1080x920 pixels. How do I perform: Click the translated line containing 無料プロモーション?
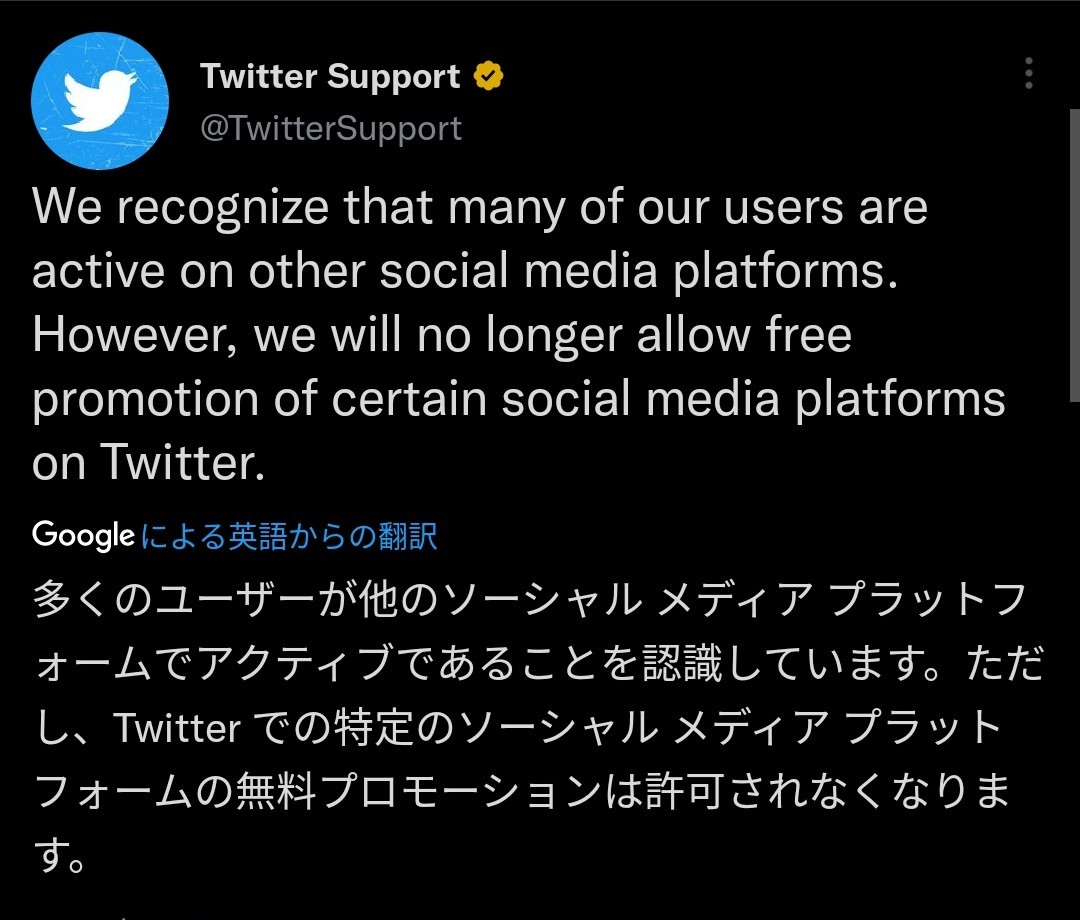(x=520, y=793)
